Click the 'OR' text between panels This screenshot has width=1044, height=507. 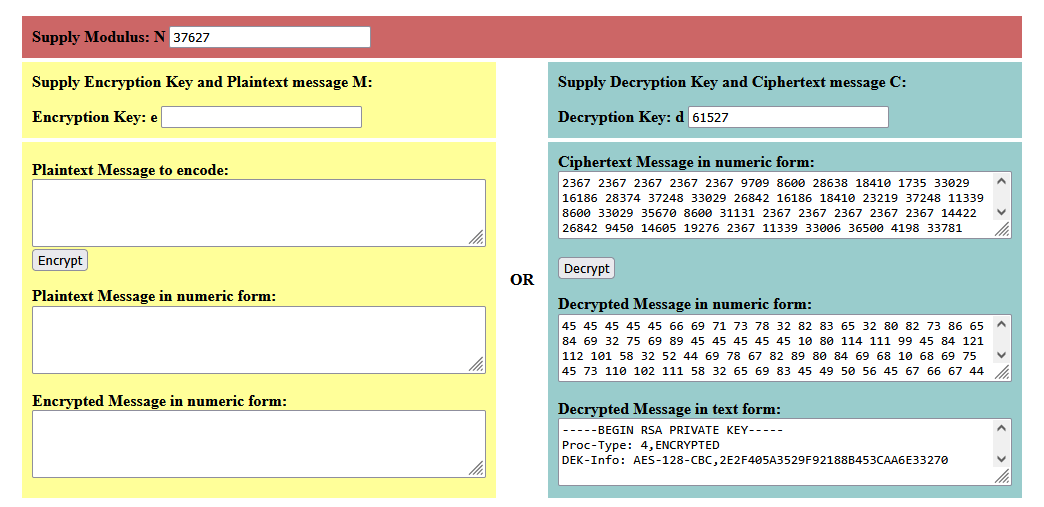click(x=522, y=280)
